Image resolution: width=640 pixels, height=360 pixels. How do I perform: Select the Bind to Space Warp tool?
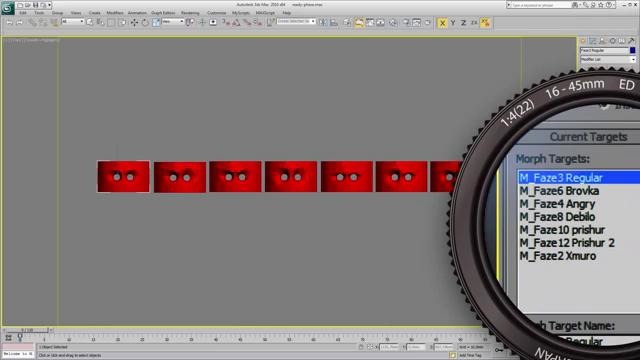54,23
